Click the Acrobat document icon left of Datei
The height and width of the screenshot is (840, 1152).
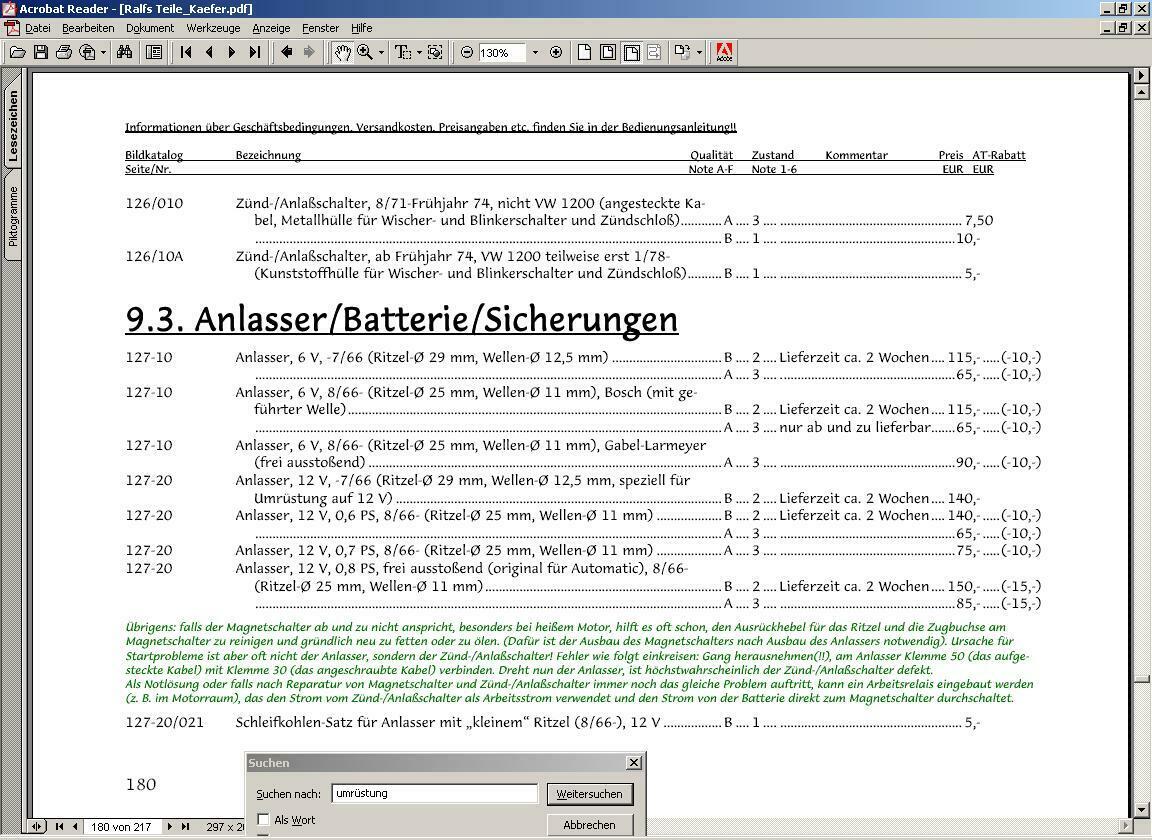(x=12, y=28)
